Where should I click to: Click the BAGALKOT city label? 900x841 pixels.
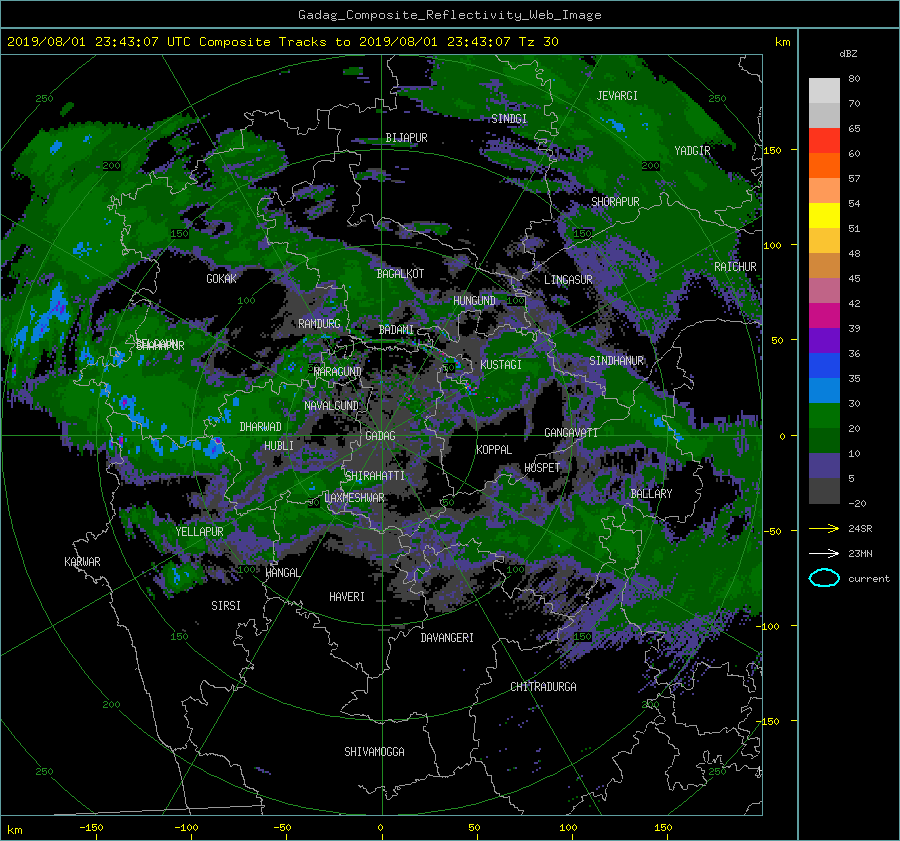(400, 274)
